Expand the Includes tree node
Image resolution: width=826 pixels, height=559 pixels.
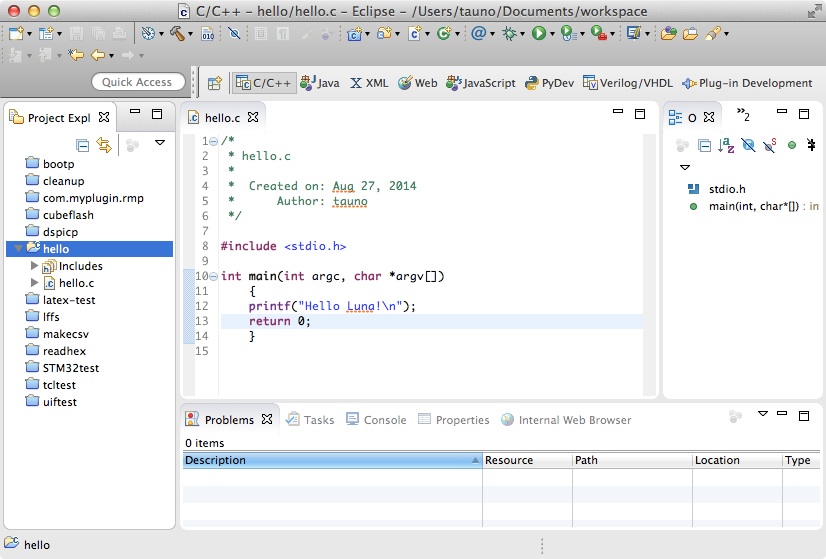click(x=35, y=266)
